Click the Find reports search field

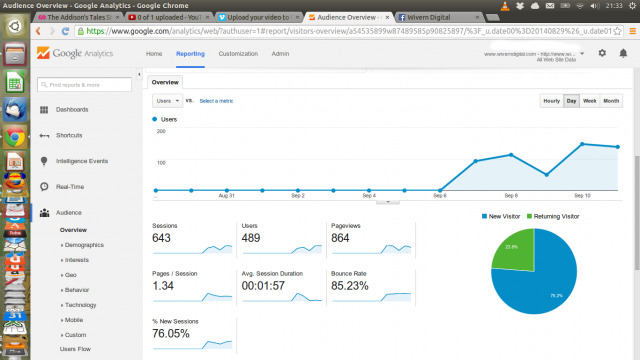click(x=84, y=85)
